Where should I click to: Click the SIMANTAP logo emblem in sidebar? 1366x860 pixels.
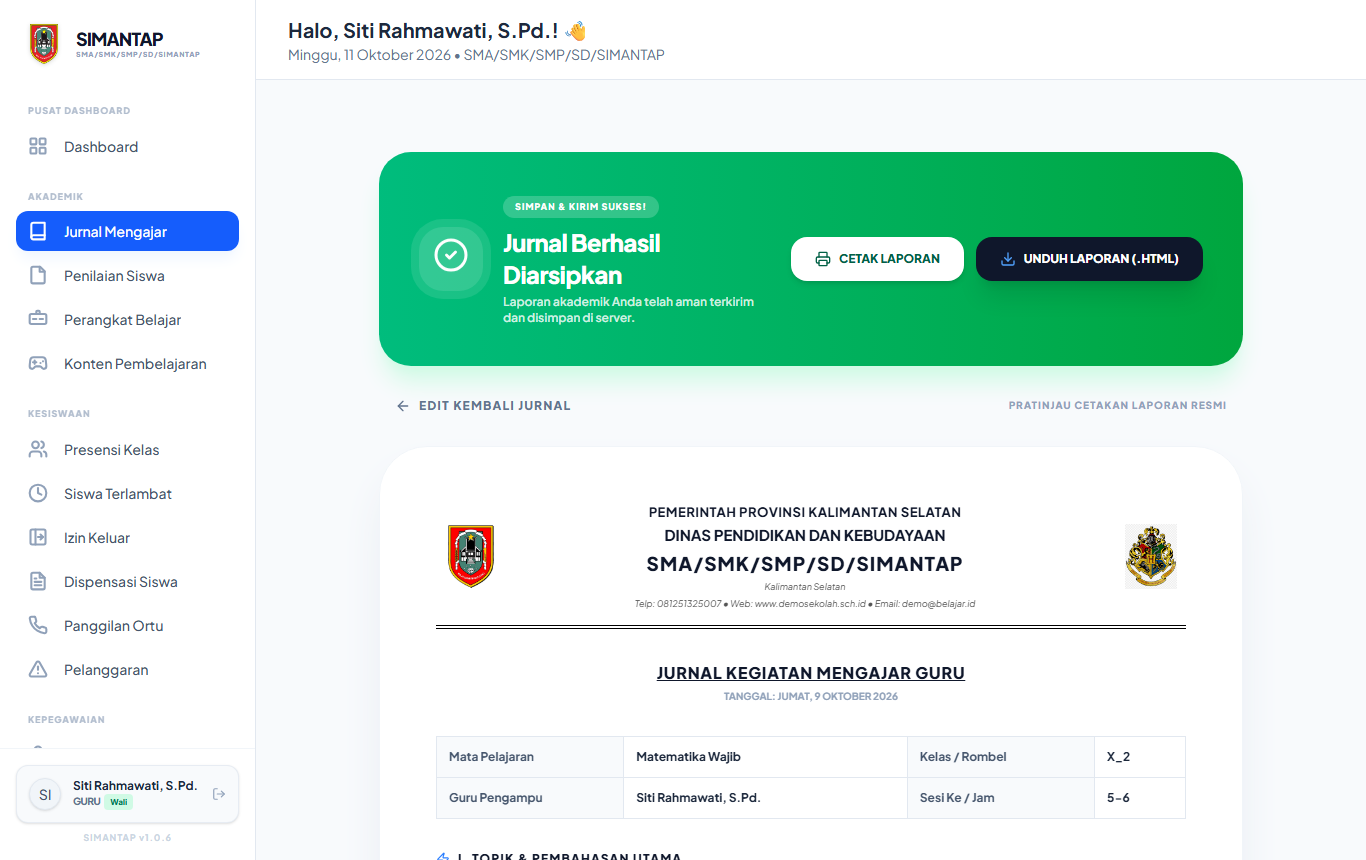[44, 44]
